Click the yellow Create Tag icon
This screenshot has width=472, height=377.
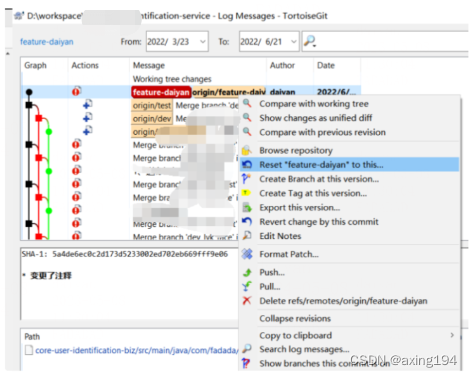(x=246, y=193)
